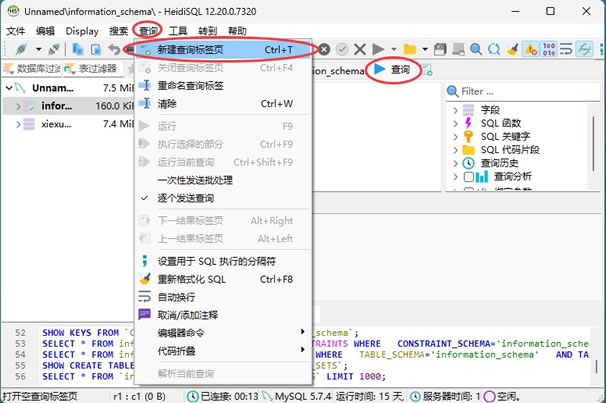Click the round cancel-editing icon

tap(324, 49)
